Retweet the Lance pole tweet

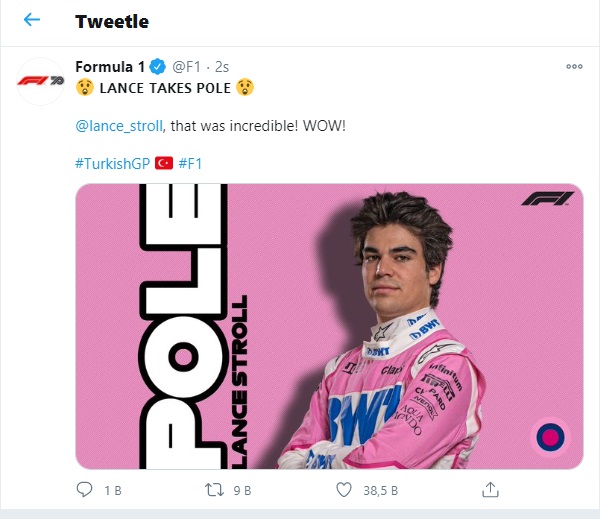click(x=213, y=490)
